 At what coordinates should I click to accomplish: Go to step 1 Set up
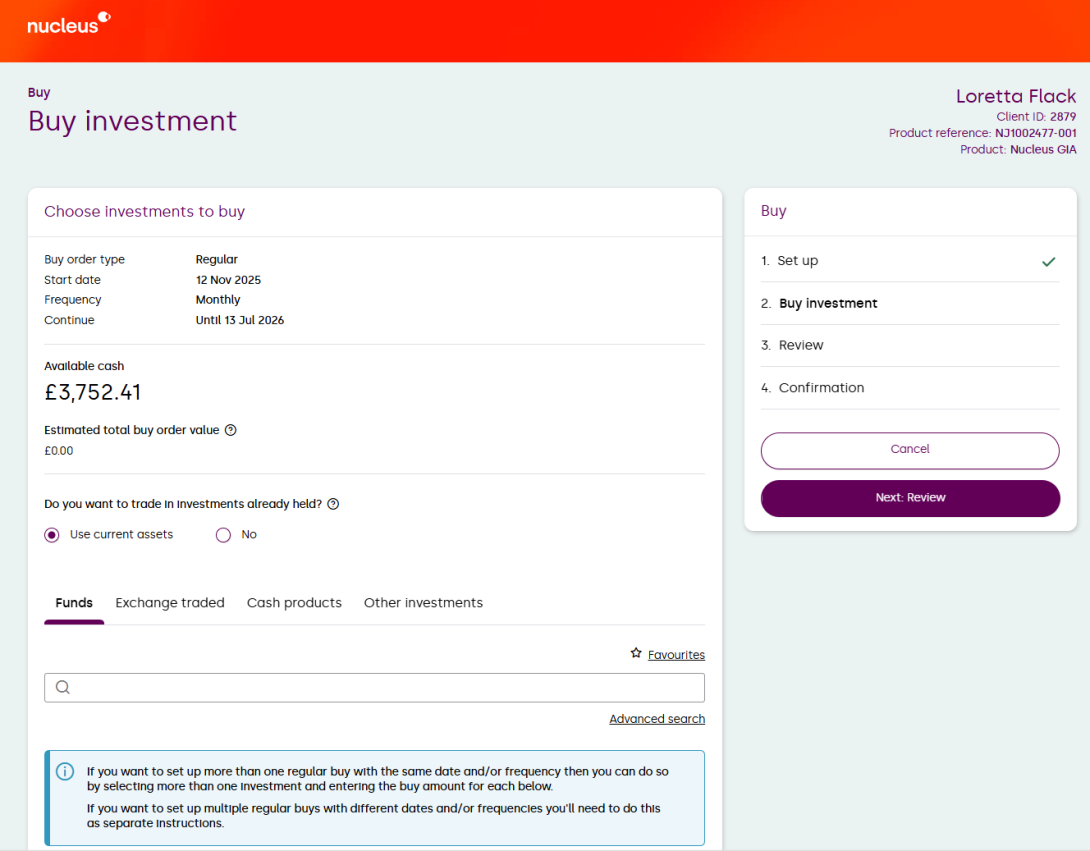[797, 261]
